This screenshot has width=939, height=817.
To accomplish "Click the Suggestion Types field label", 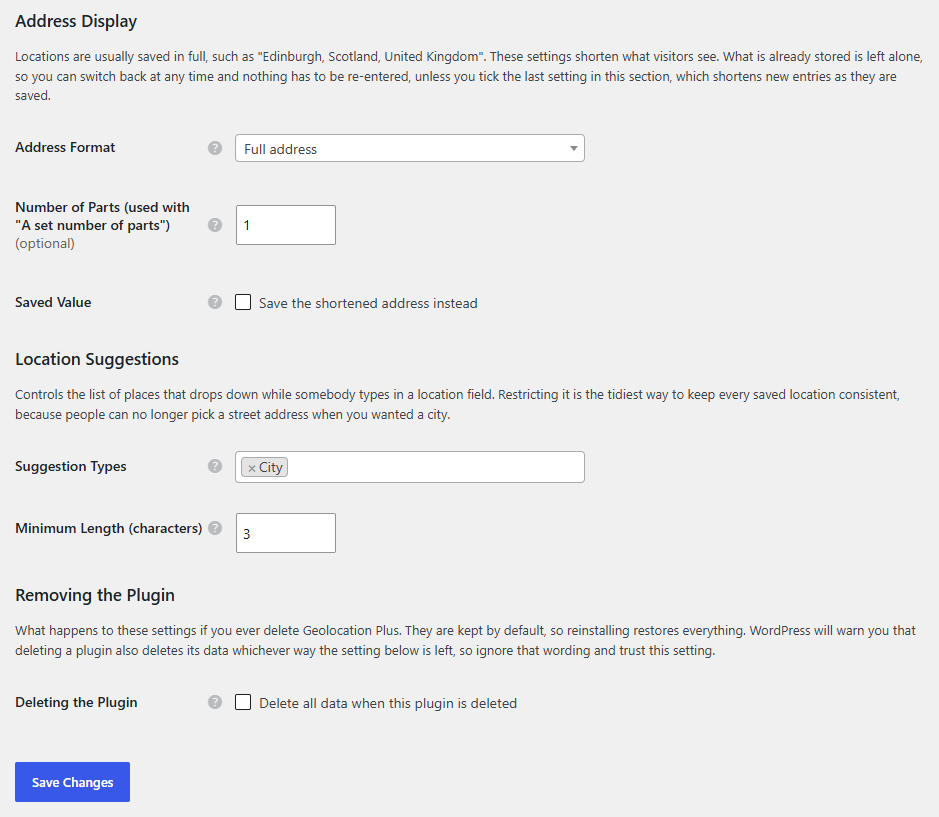I will click(x=71, y=467).
